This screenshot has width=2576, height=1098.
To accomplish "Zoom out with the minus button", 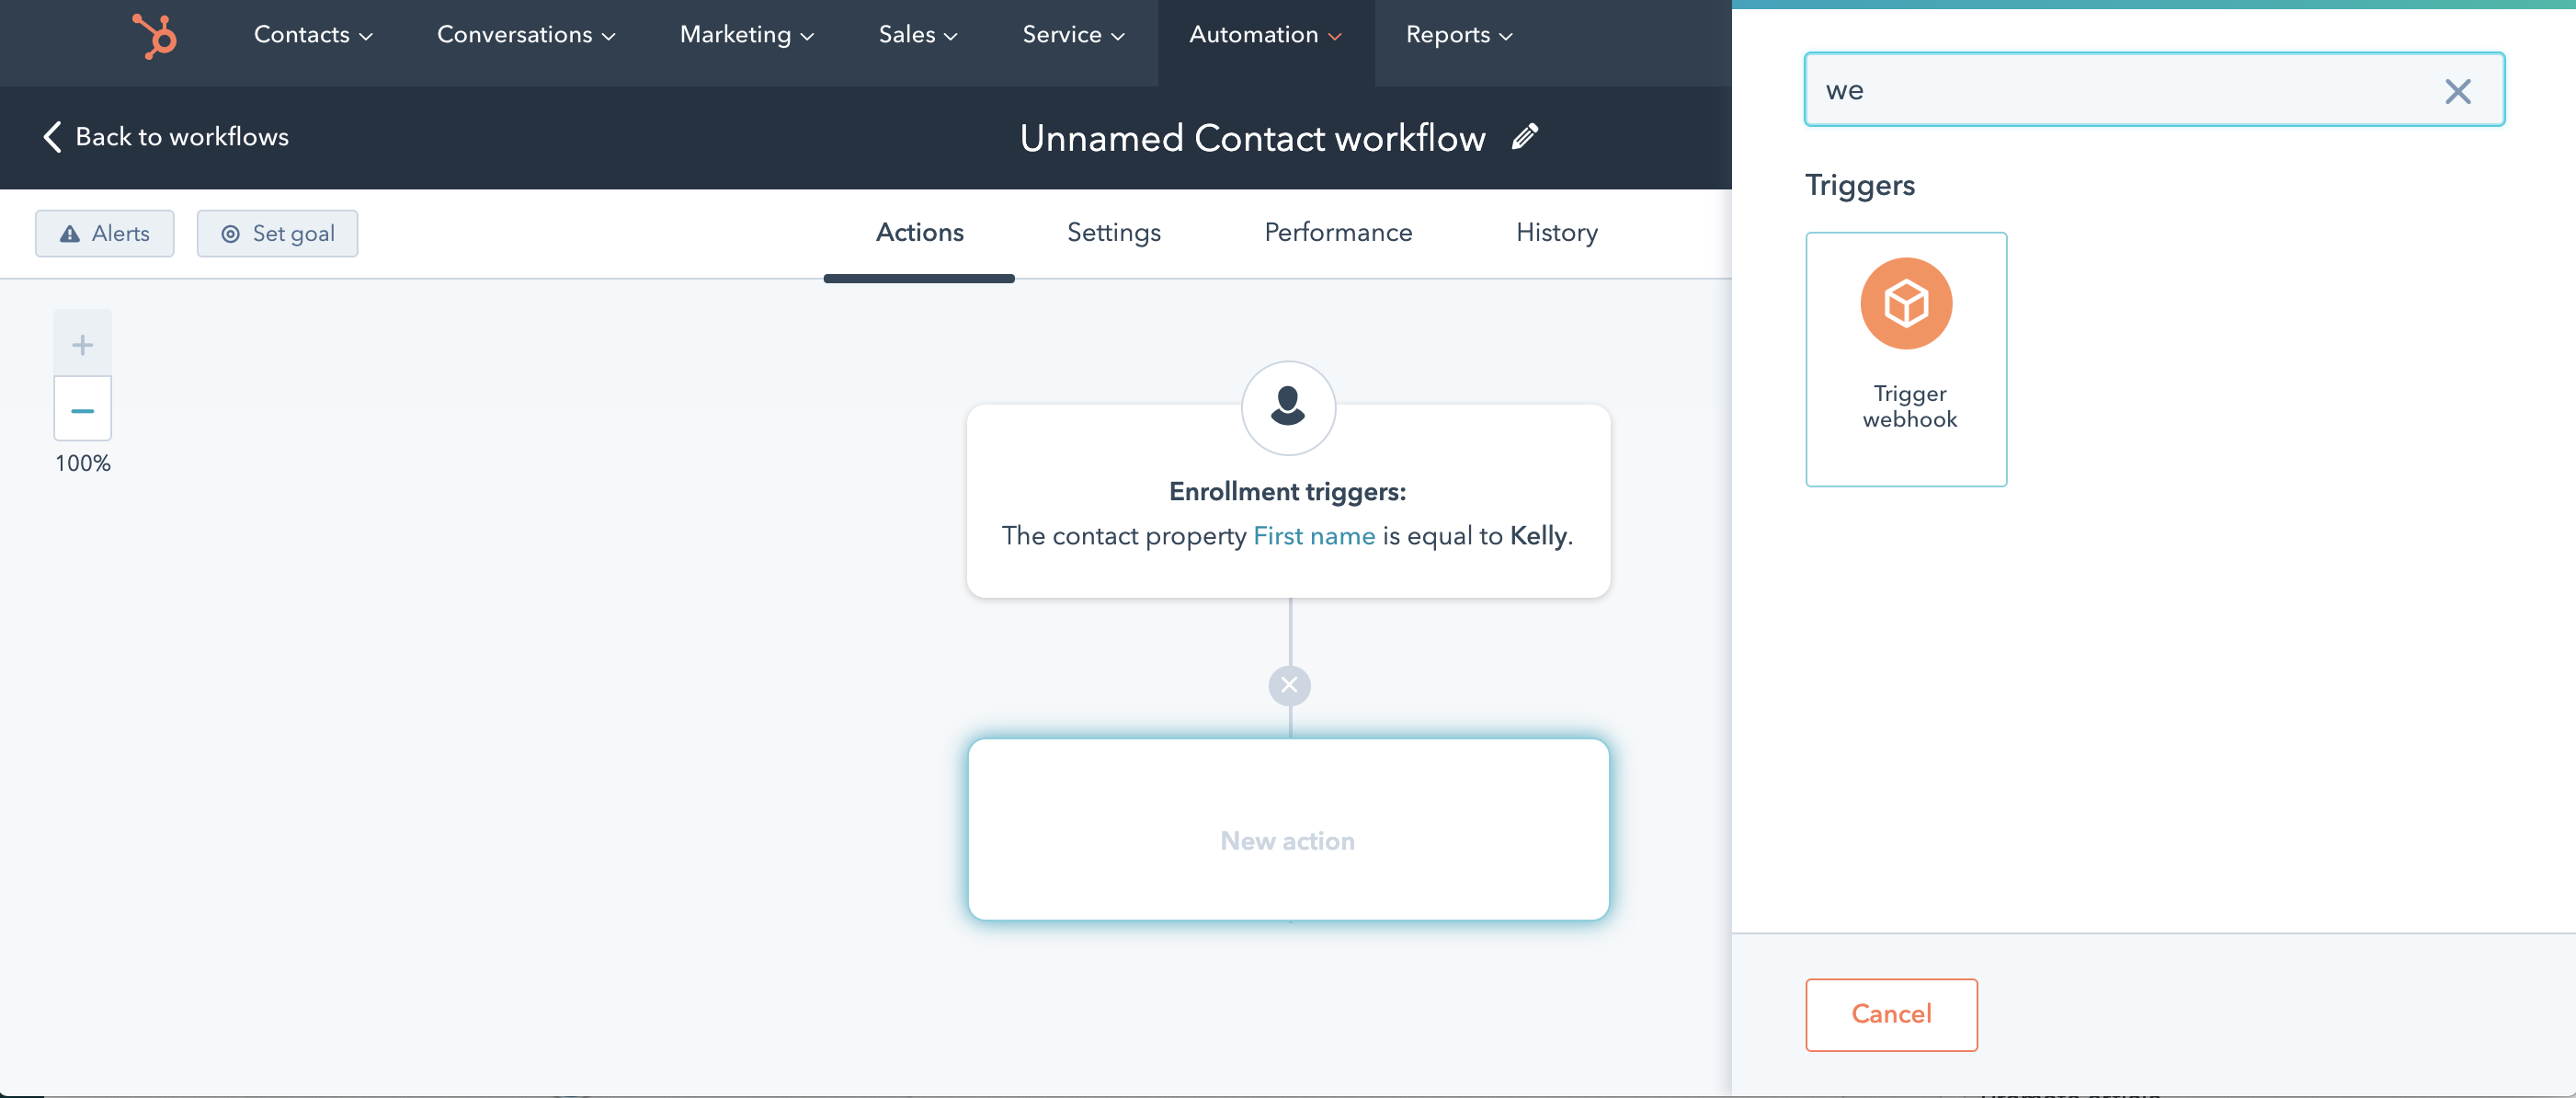I will (83, 410).
